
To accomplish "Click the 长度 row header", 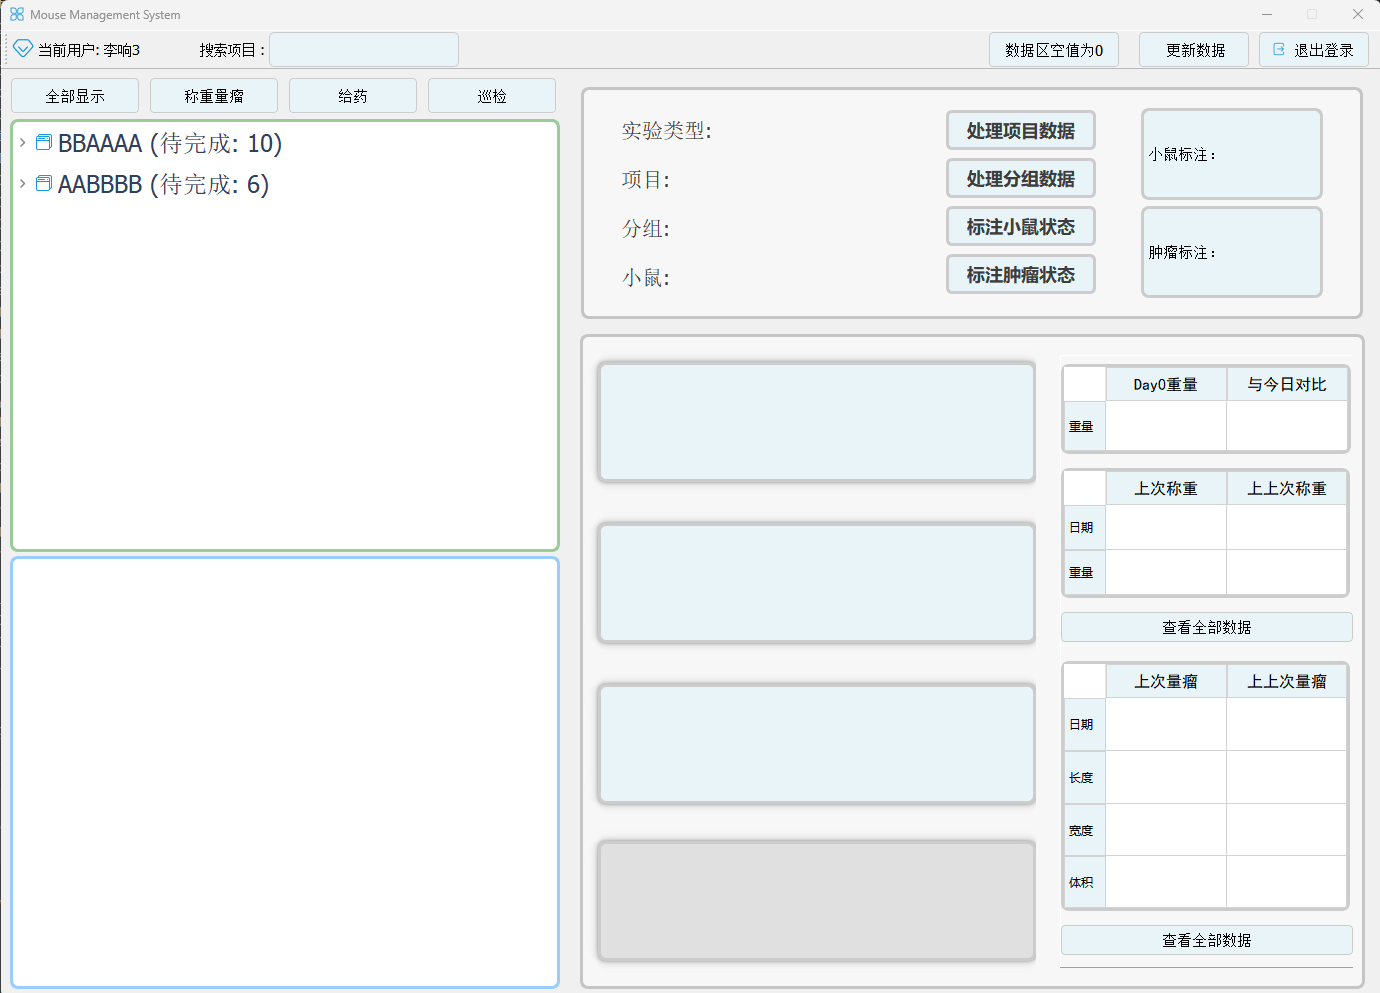I will (1085, 777).
